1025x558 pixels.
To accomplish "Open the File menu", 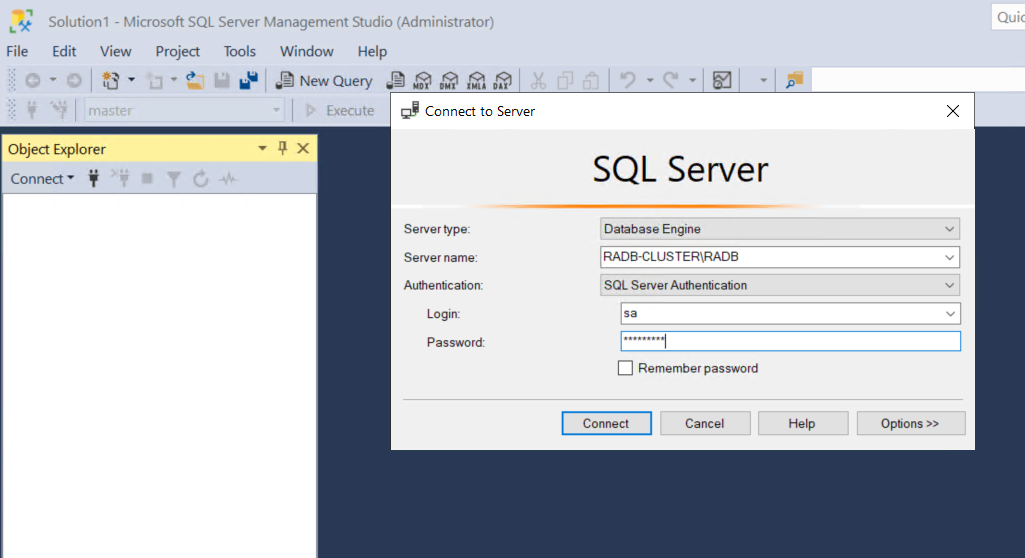I will pyautogui.click(x=17, y=51).
